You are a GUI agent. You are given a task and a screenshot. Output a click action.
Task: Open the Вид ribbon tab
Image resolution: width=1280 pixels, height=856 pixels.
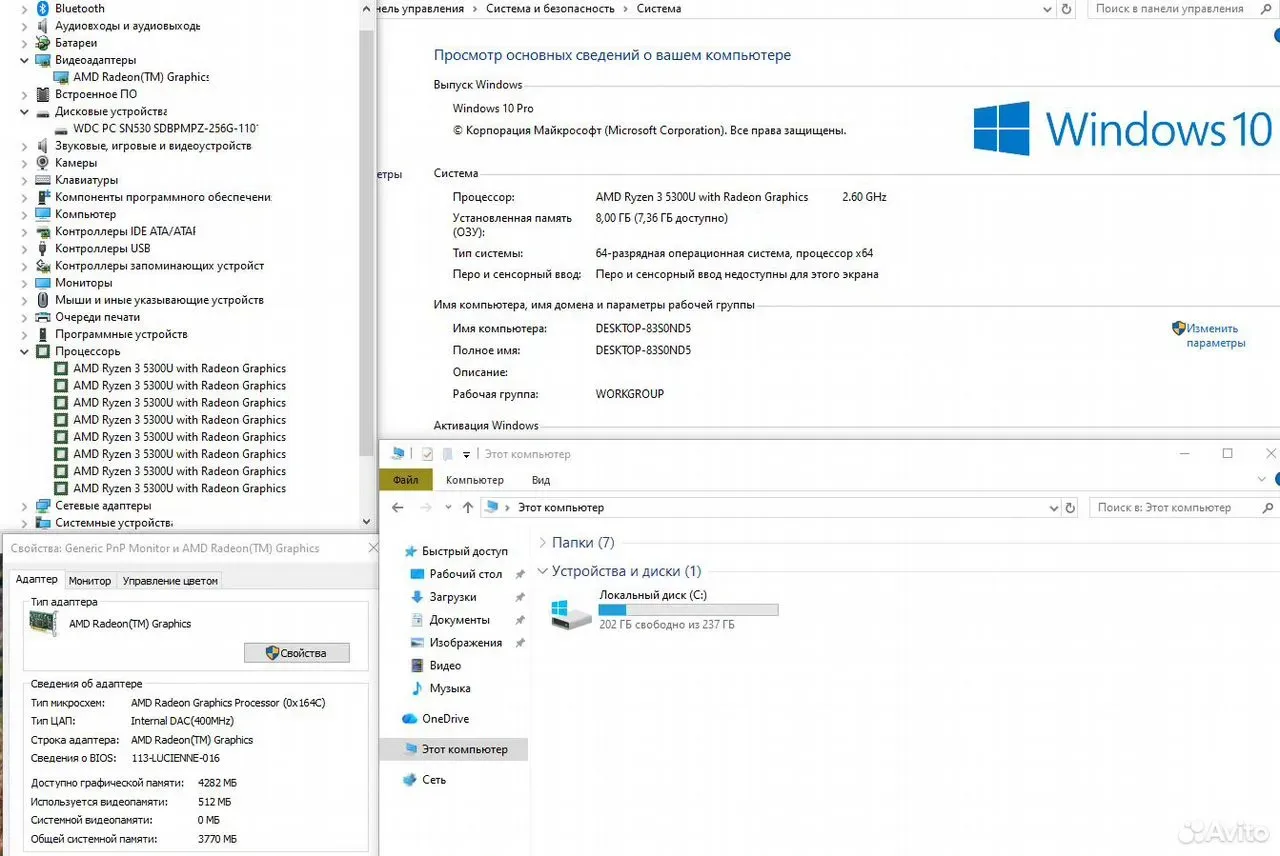coord(541,480)
